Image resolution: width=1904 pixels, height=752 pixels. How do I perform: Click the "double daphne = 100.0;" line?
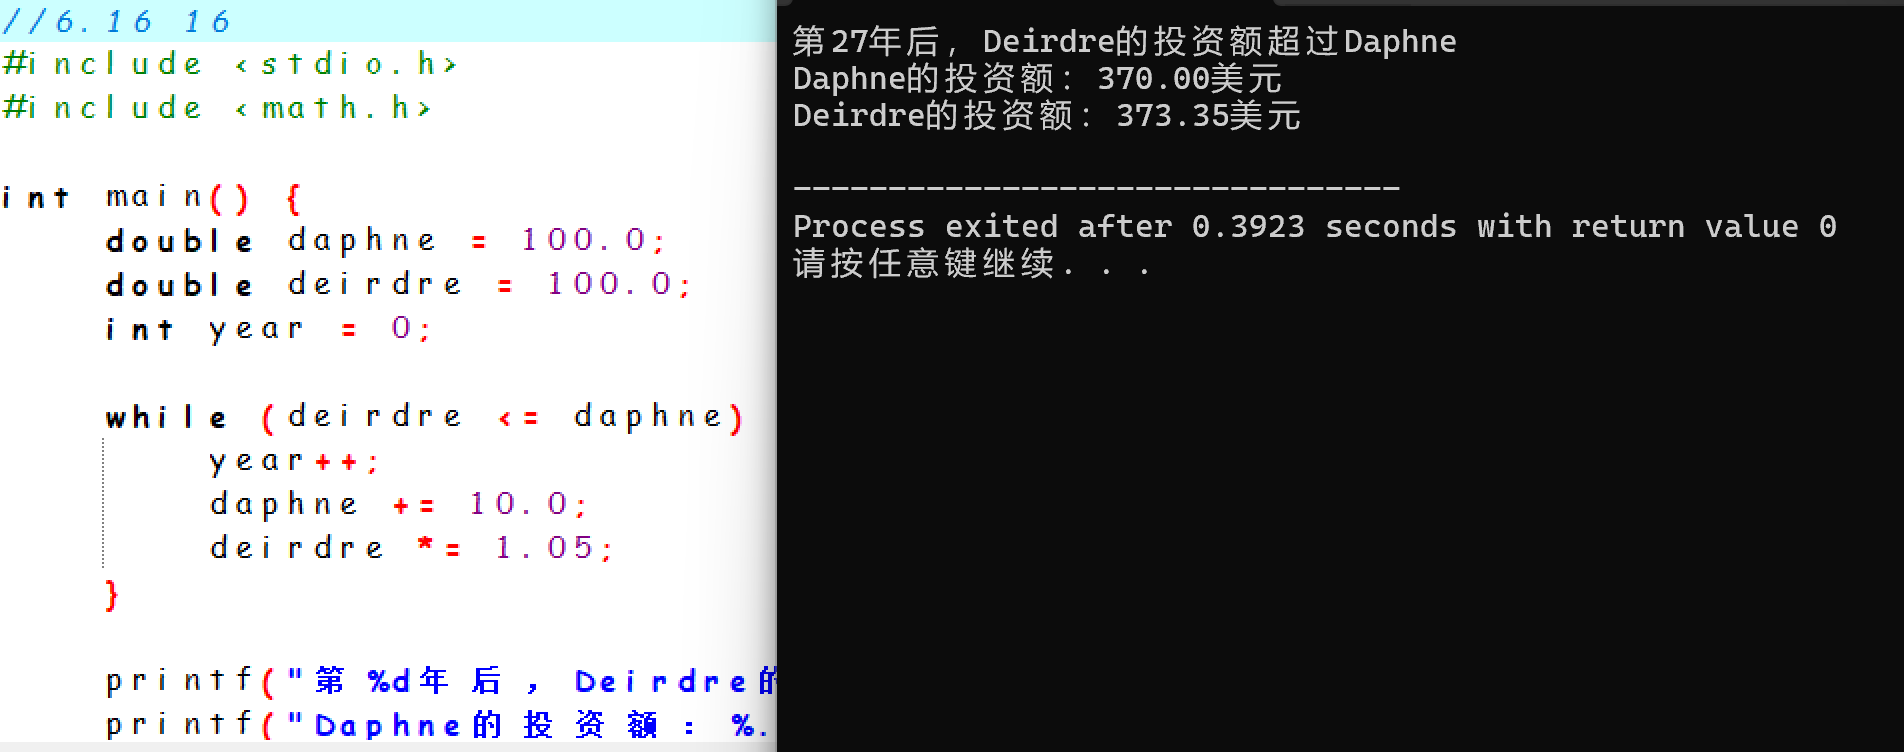point(386,241)
